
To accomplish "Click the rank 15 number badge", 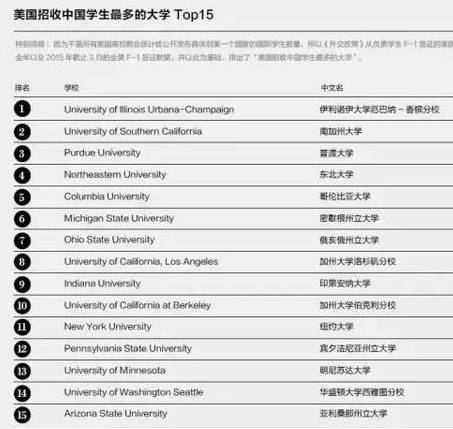I will point(22,415).
